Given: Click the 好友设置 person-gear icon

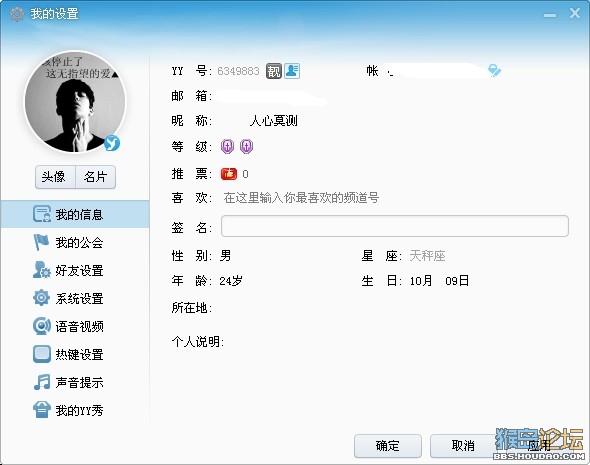Looking at the screenshot, I should click(41, 270).
